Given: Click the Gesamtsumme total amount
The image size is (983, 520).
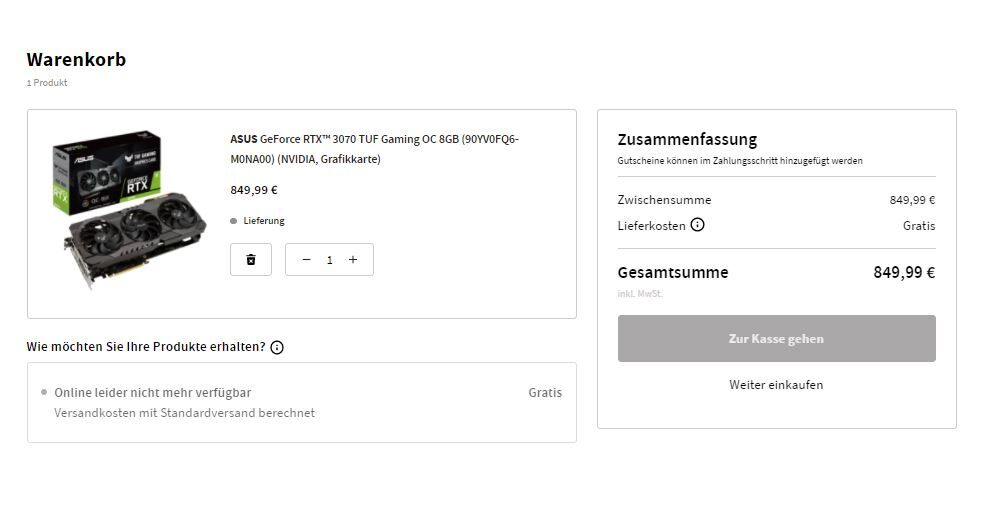Looking at the screenshot, I should coord(904,272).
